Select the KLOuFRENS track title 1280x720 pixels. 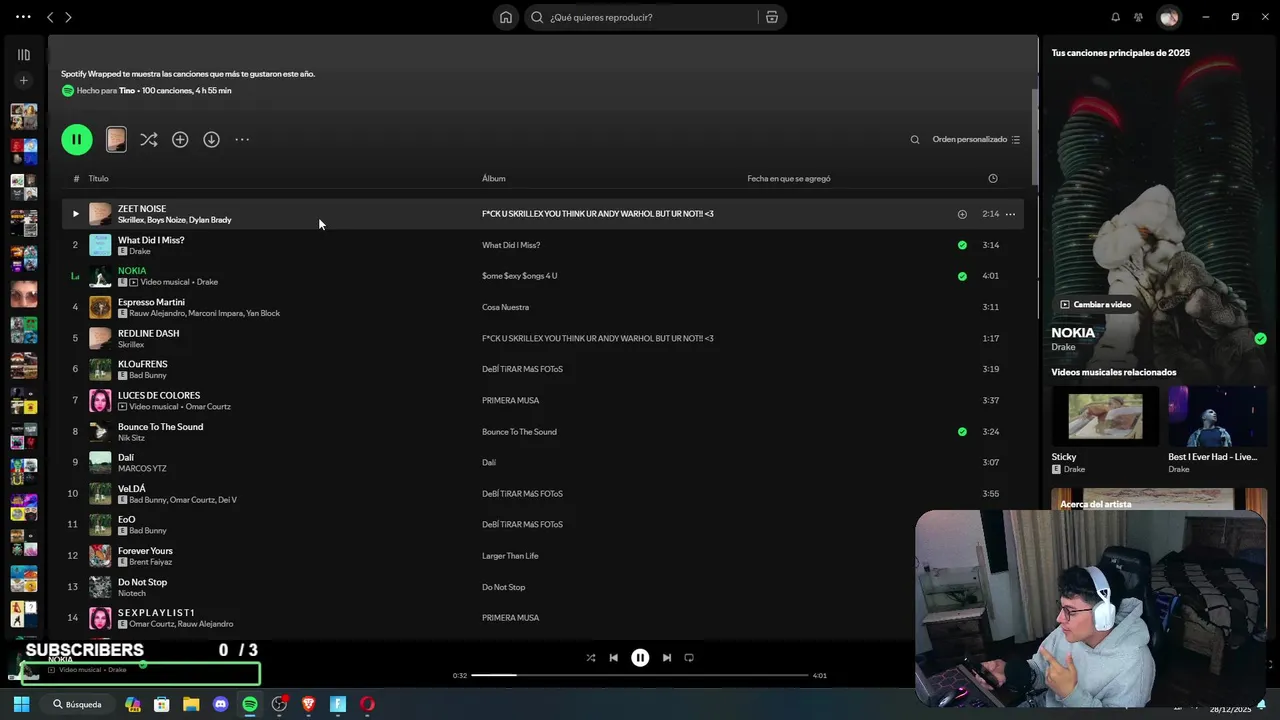[143, 364]
